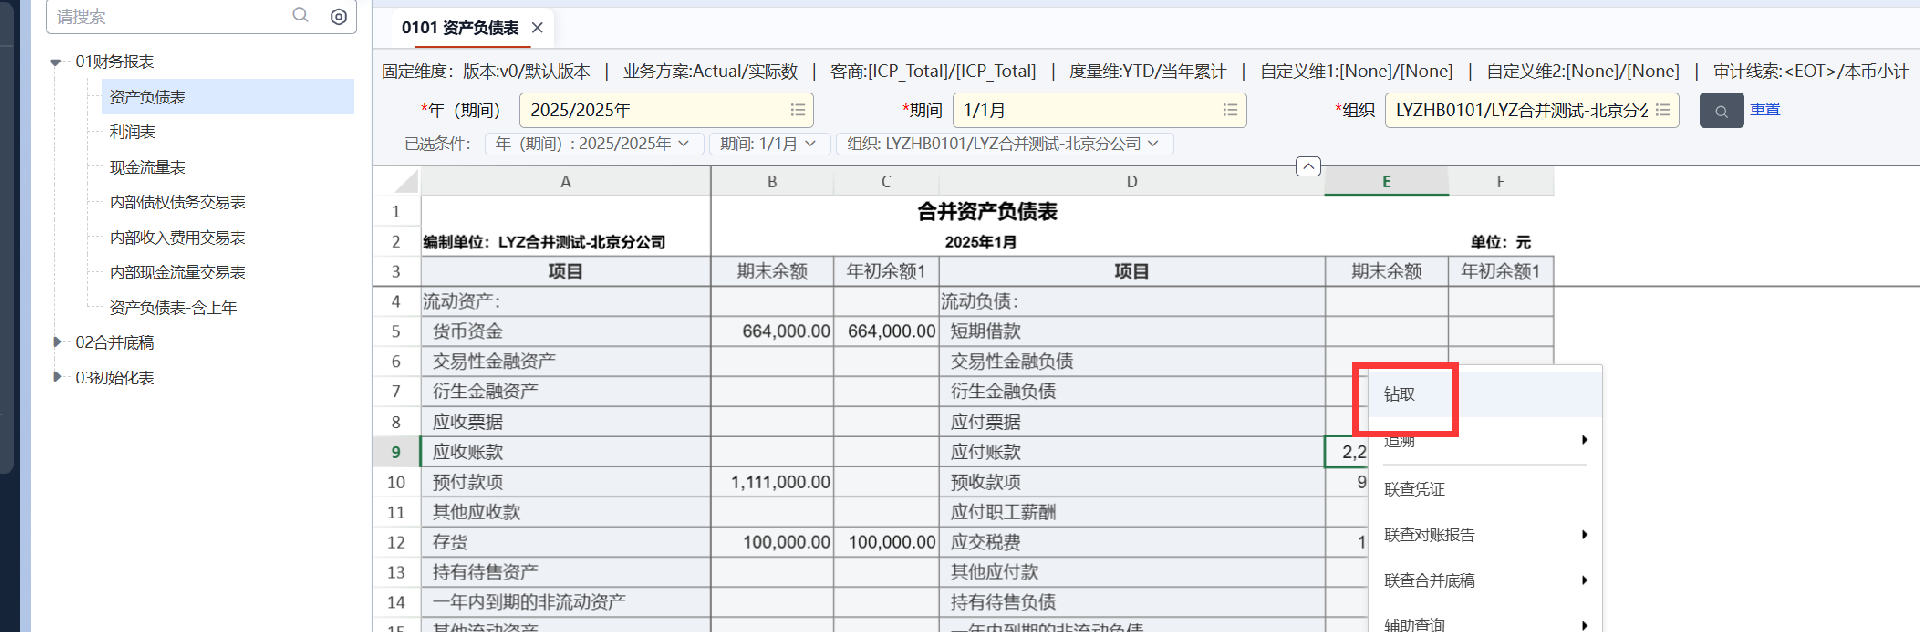Click the select-all corner of the spreadsheet
Screen dimensions: 1920x632
(397, 181)
